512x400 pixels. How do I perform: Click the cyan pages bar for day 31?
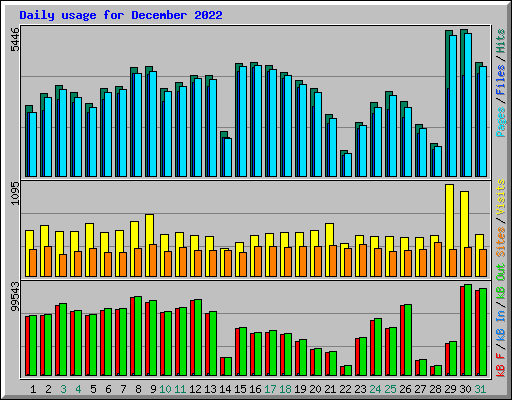pos(483,122)
